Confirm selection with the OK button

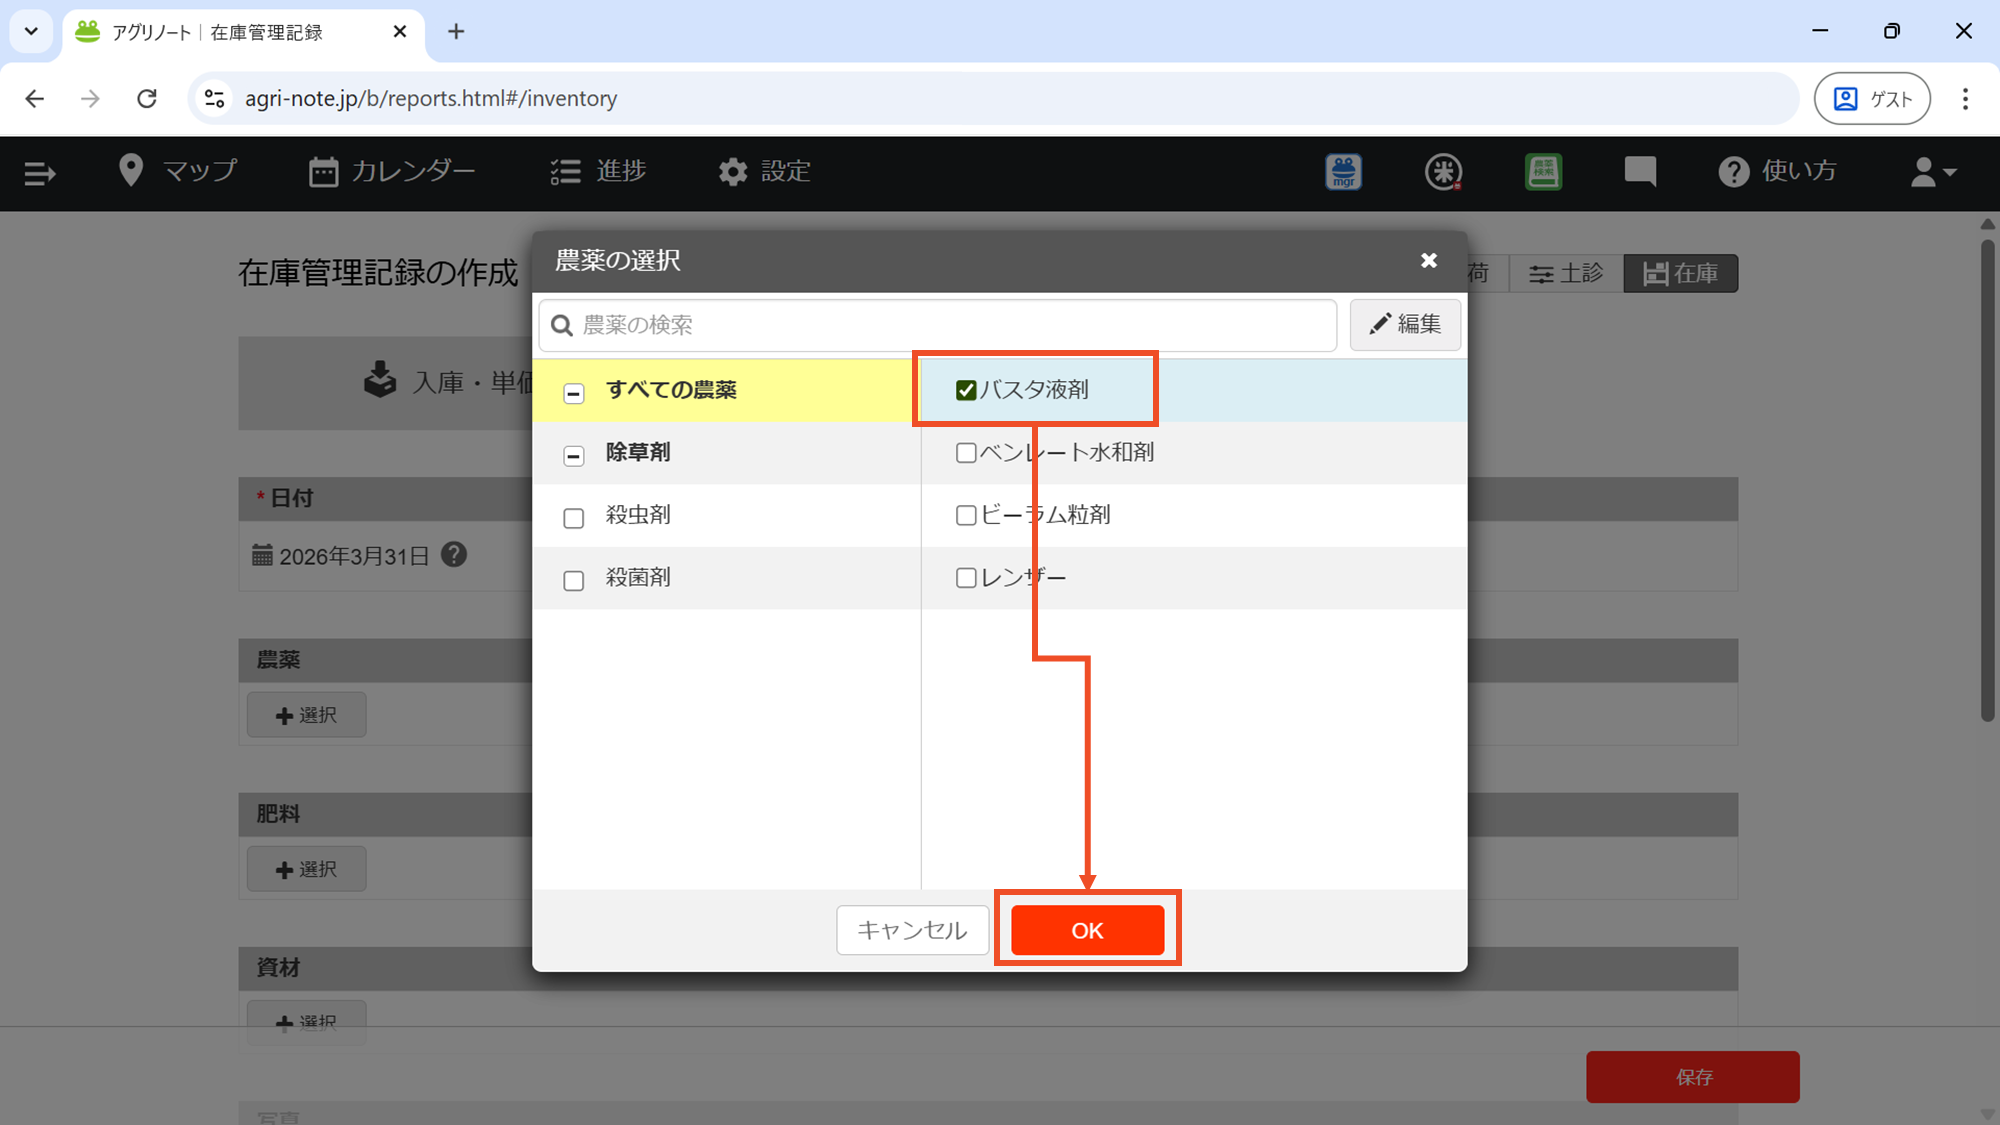[1087, 930]
